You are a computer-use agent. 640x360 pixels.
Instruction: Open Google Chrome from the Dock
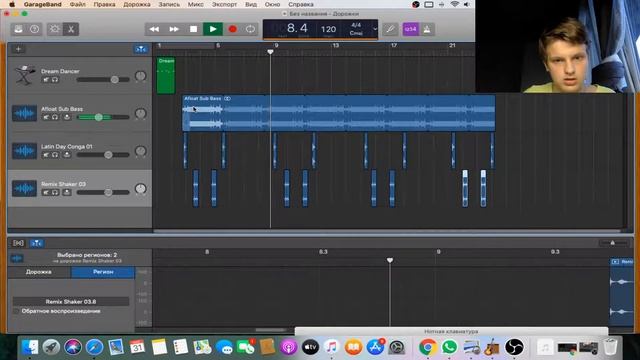click(x=427, y=347)
